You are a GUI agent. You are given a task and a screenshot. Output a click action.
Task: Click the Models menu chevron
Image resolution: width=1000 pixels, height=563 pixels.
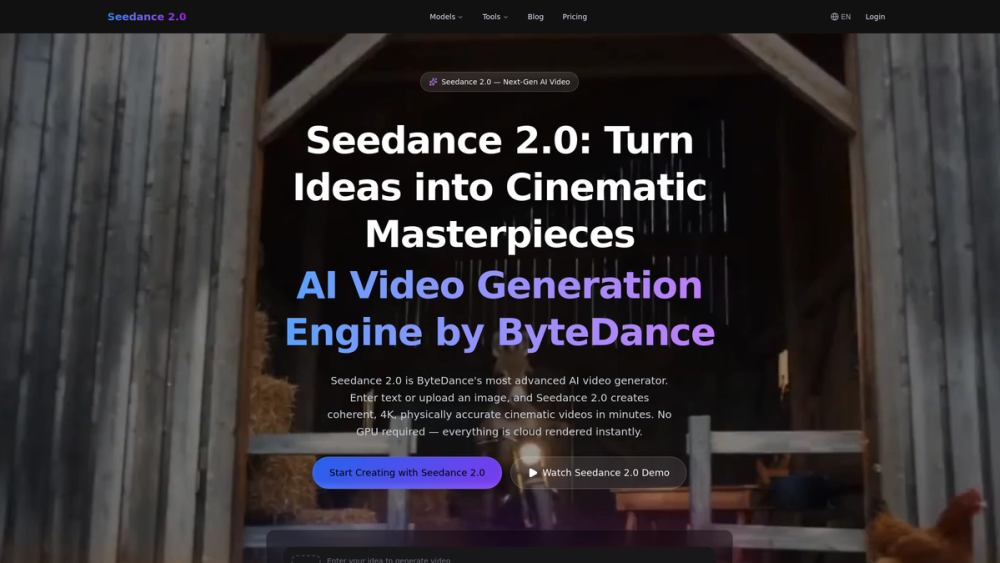click(460, 17)
